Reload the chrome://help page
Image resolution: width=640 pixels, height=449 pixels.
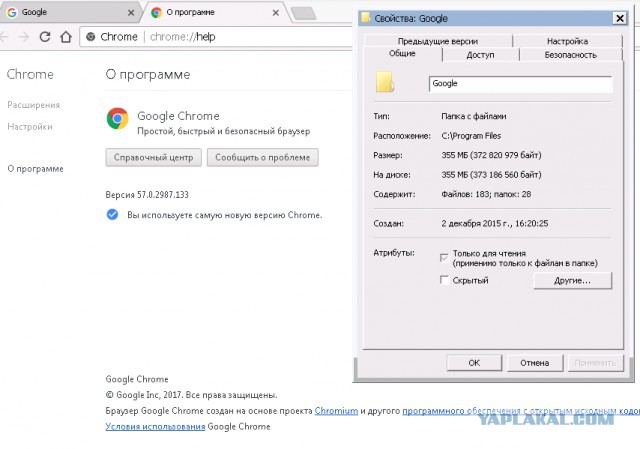[45, 37]
